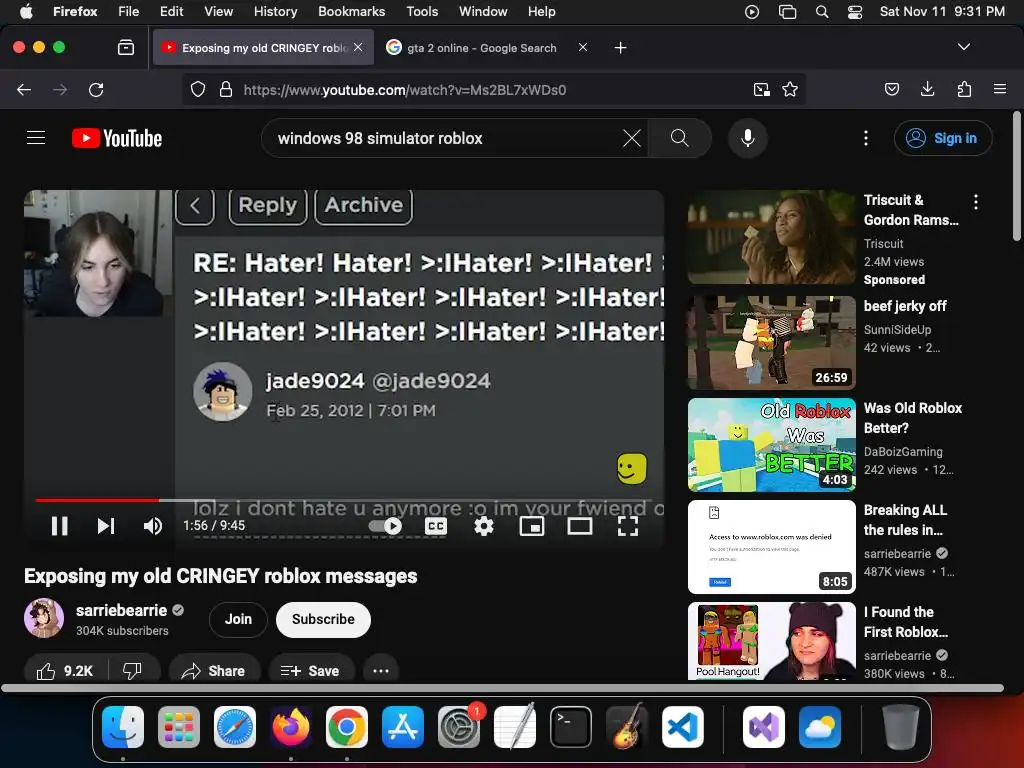Viewport: 1024px width, 768px height.
Task: Open the Firefox downloads panel
Action: pos(927,89)
